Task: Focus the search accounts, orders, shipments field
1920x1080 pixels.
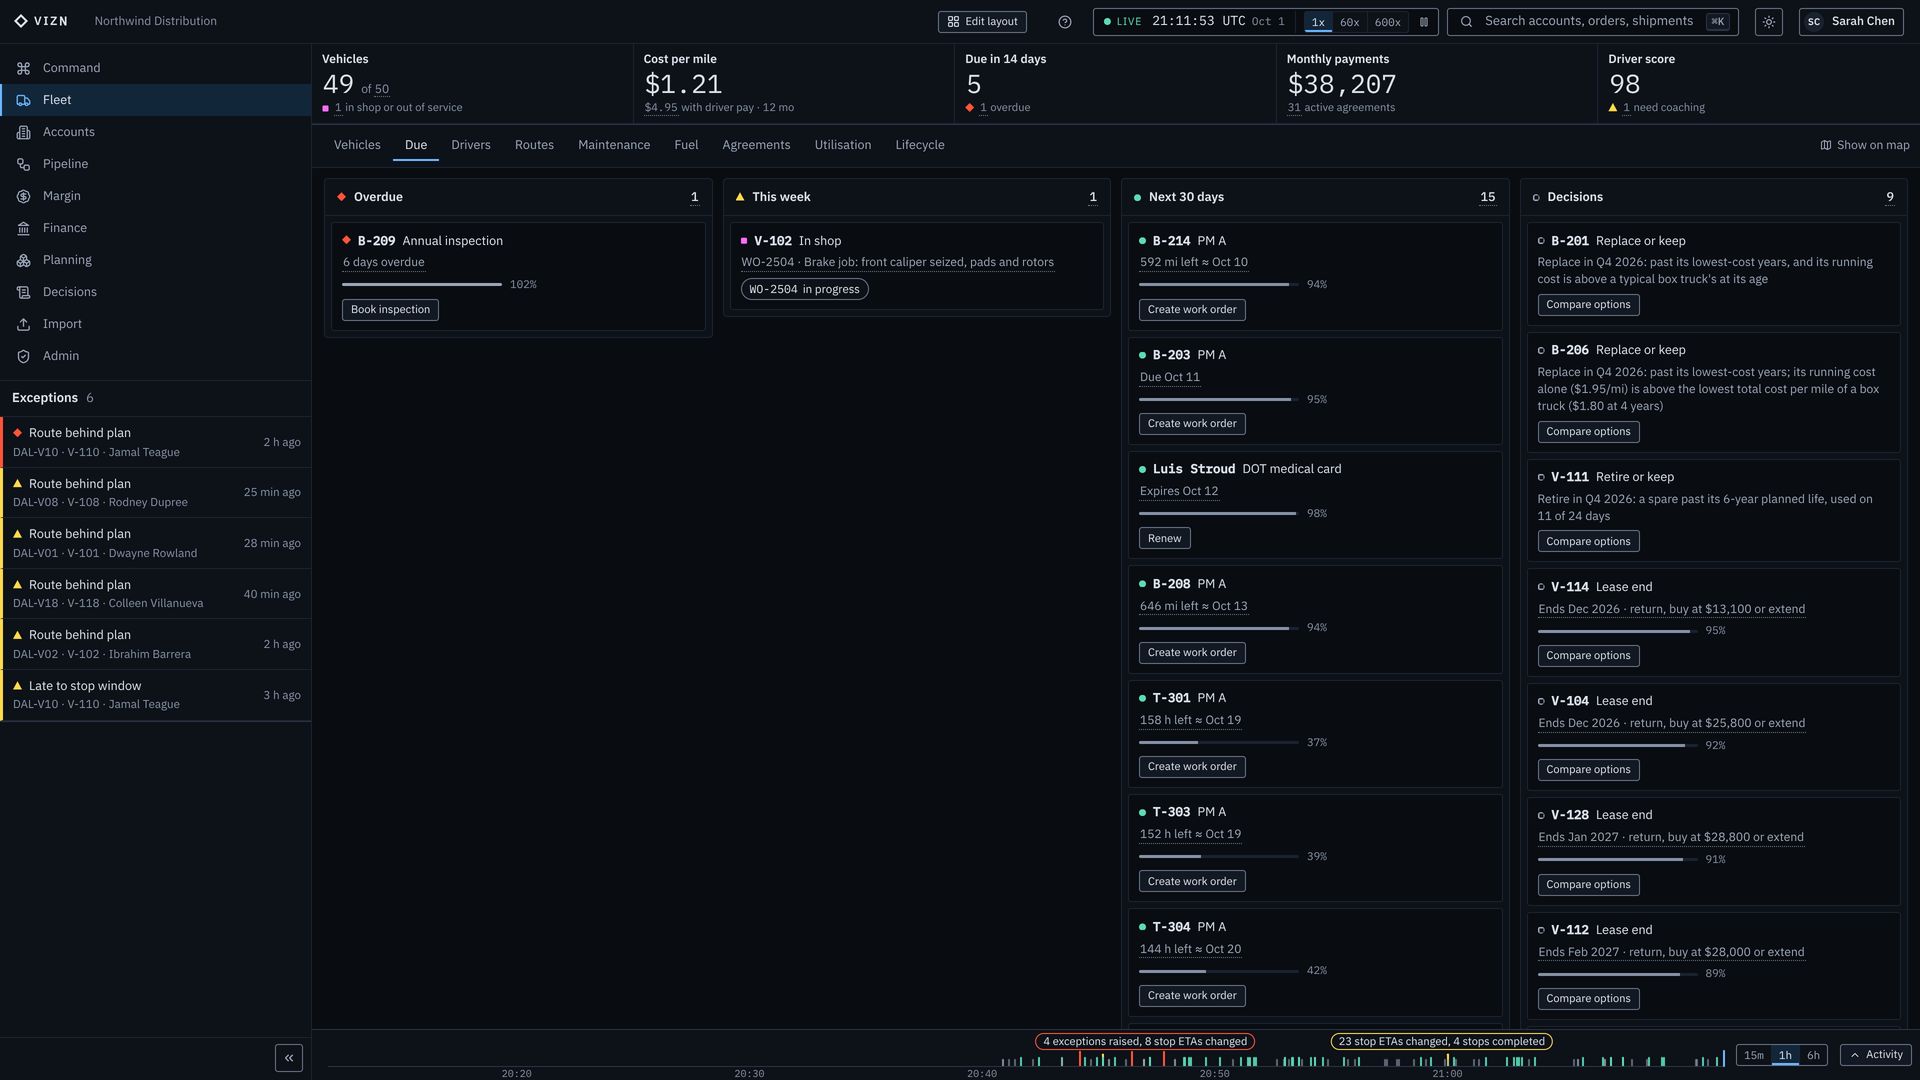Action: [1592, 22]
